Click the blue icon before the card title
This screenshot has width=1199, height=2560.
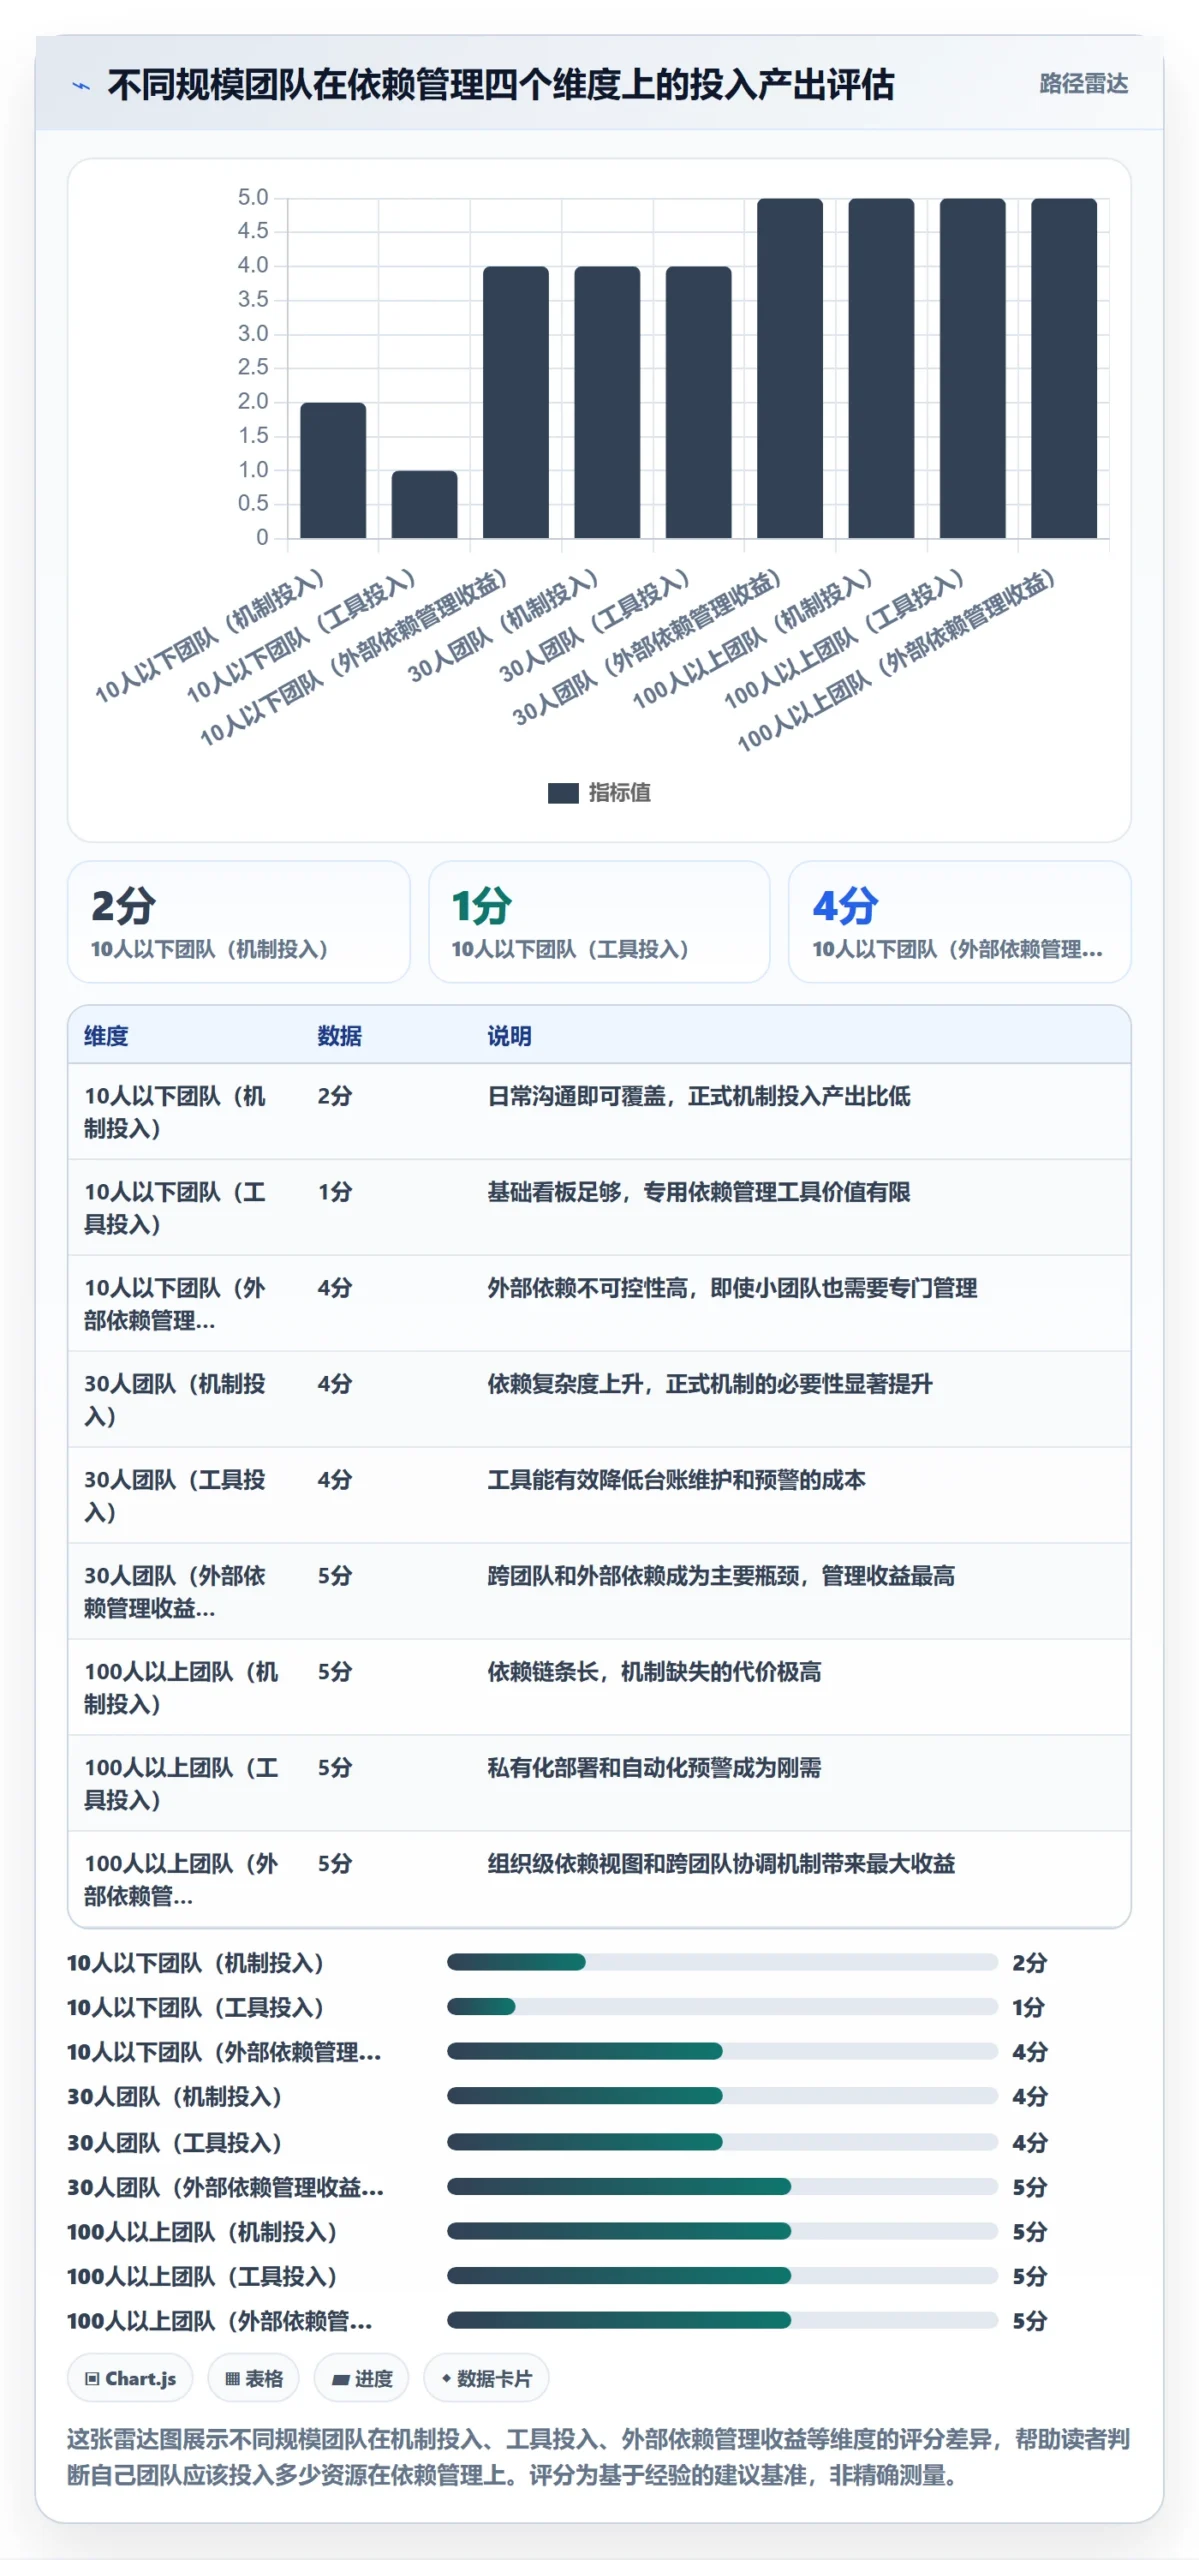point(82,86)
